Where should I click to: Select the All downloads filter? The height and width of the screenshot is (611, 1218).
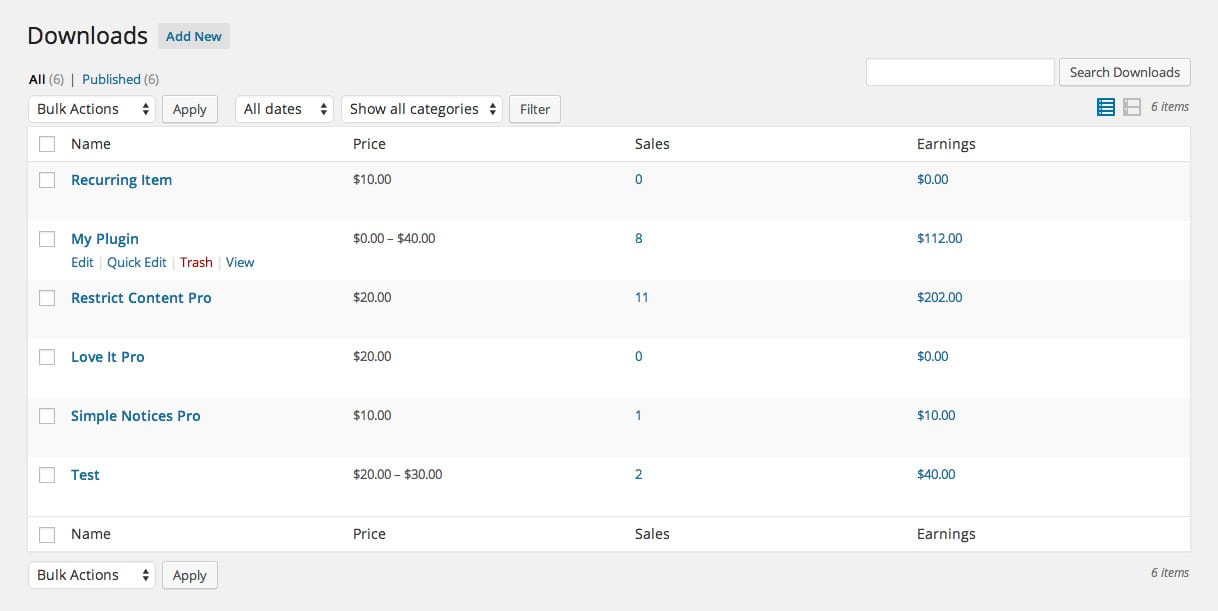point(37,79)
